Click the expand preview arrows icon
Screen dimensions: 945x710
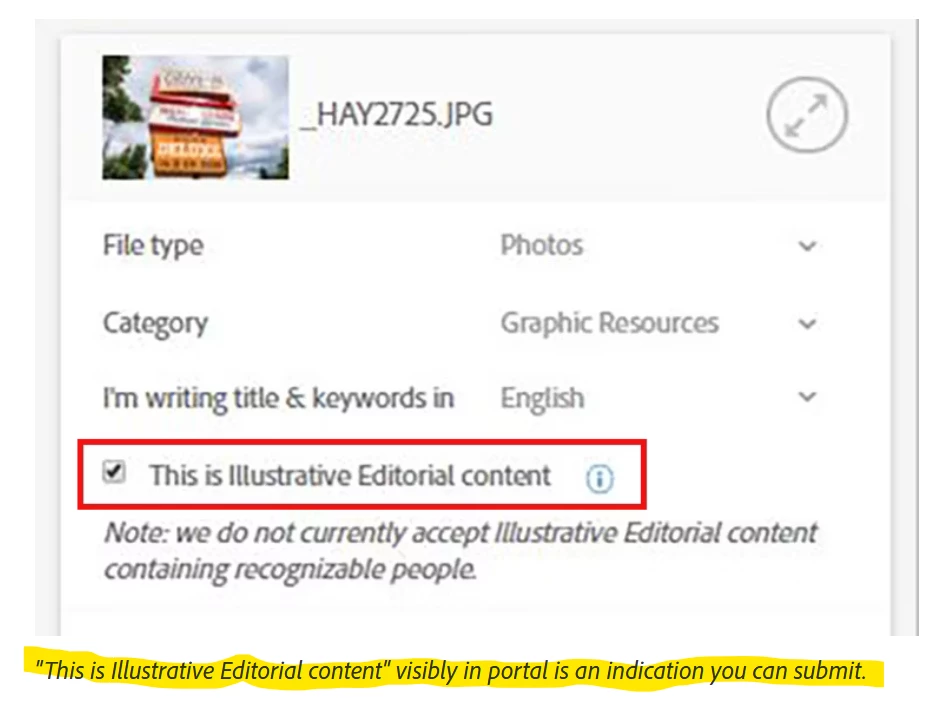tap(807, 115)
